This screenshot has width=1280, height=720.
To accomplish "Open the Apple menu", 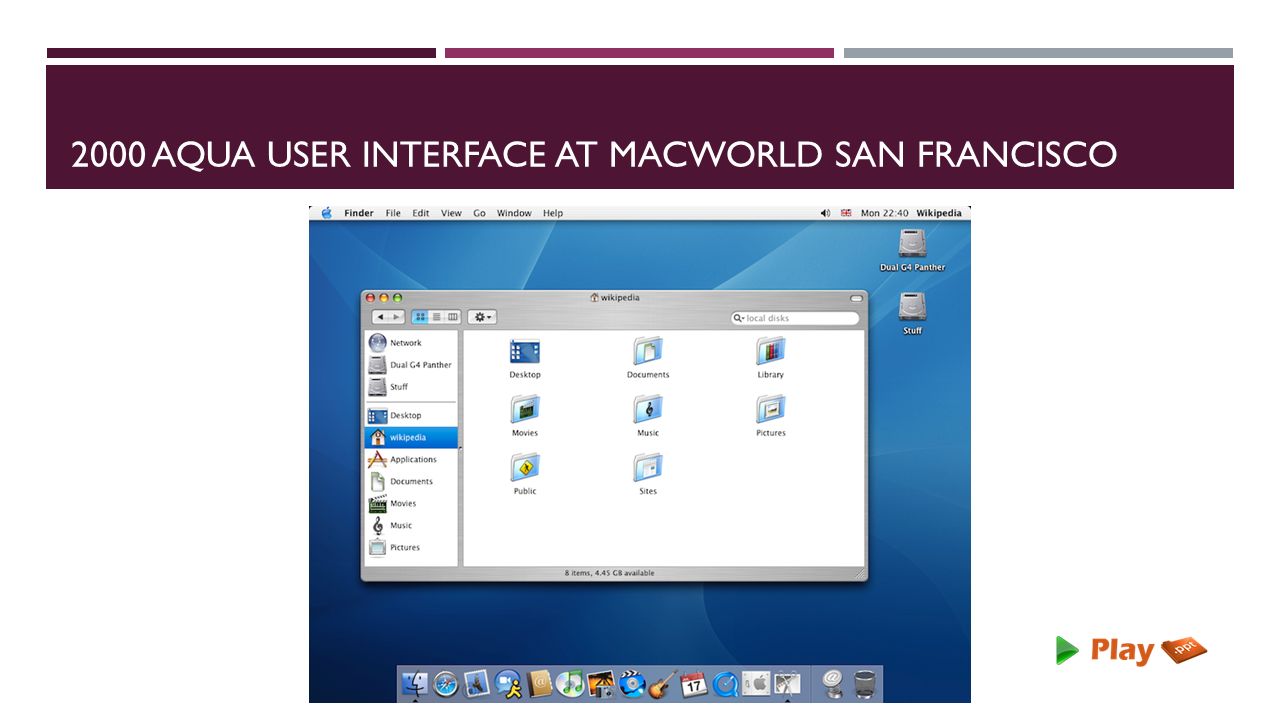I will 326,213.
